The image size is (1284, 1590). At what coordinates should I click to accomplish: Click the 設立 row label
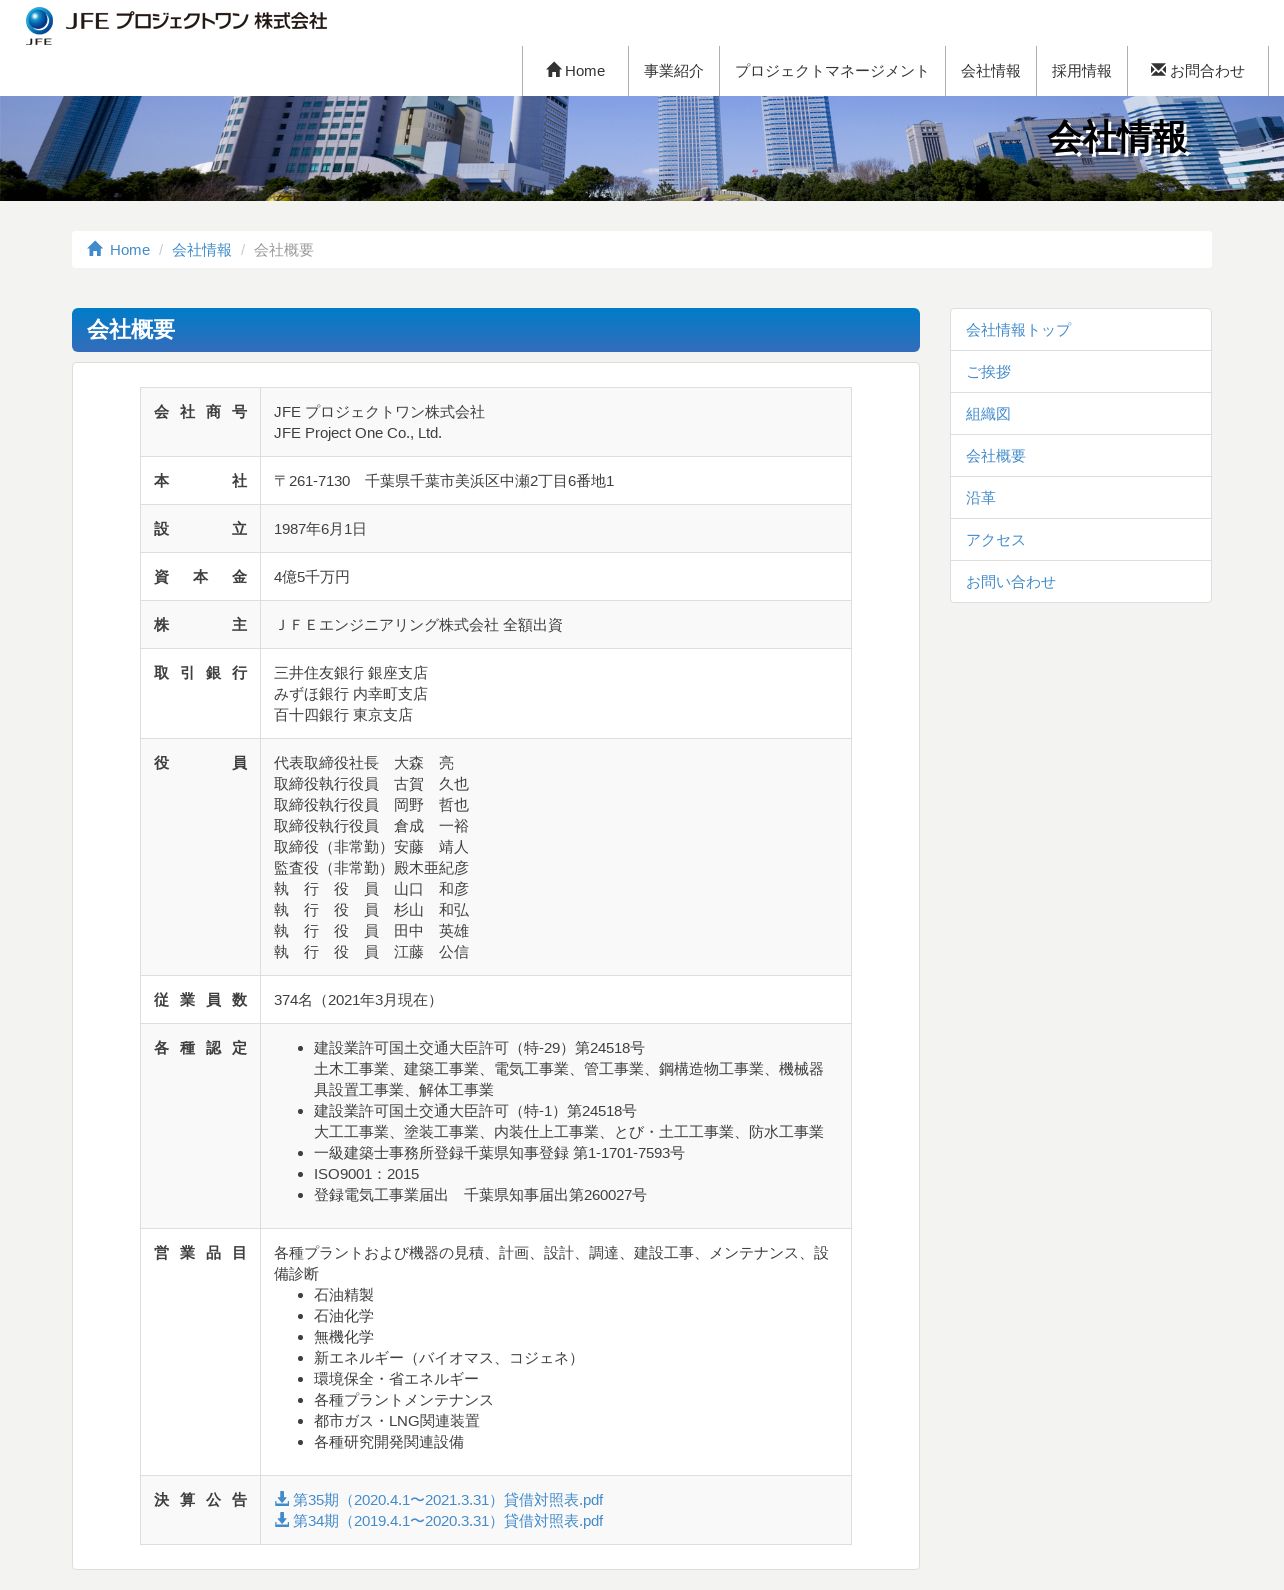(x=201, y=529)
